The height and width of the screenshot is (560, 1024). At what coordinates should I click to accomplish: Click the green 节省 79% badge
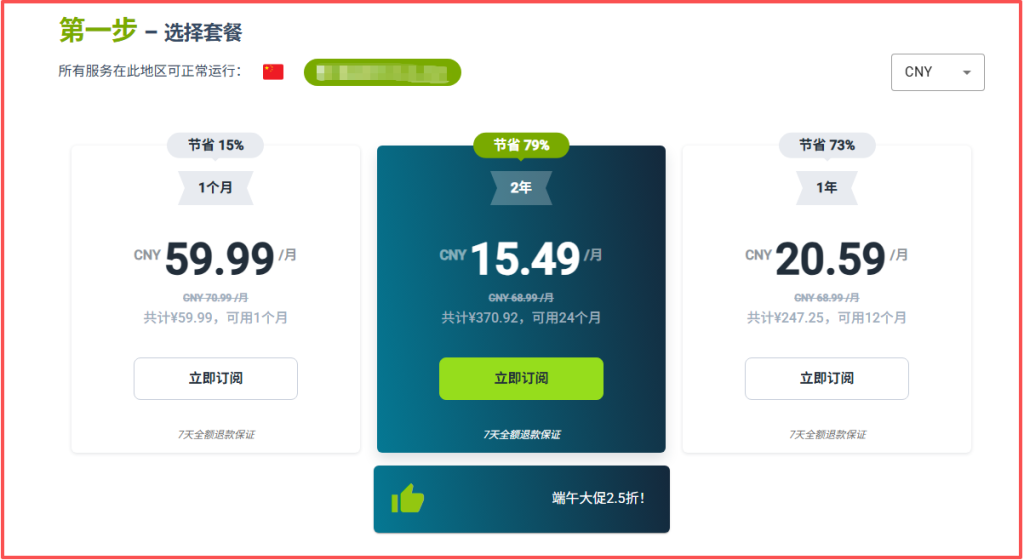521,146
